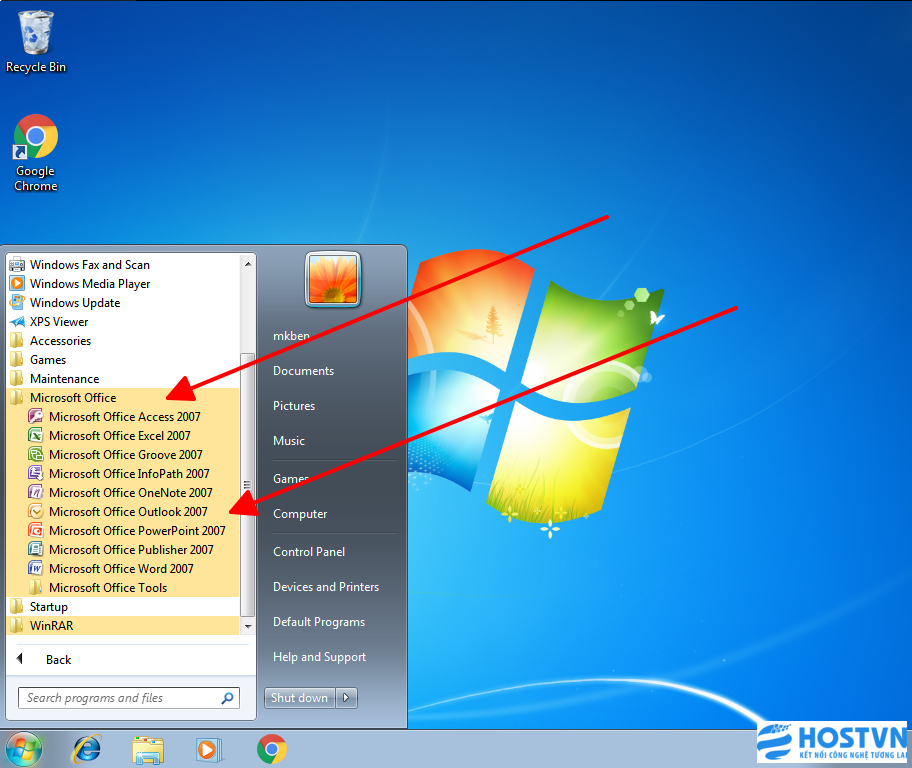912x768 pixels.
Task: Click the Publisher 2007 icon
Action: tap(35, 550)
